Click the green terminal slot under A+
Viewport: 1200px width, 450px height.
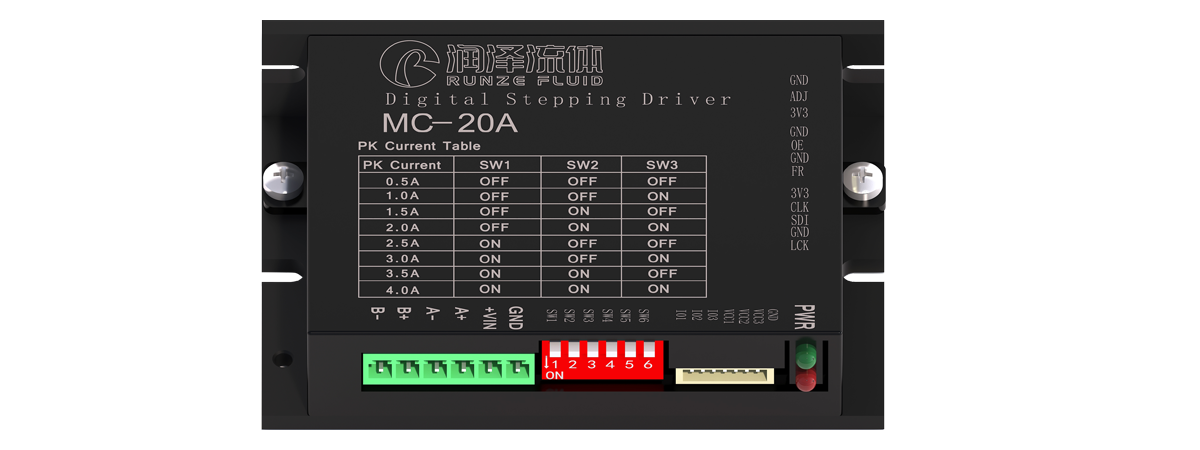coord(463,369)
